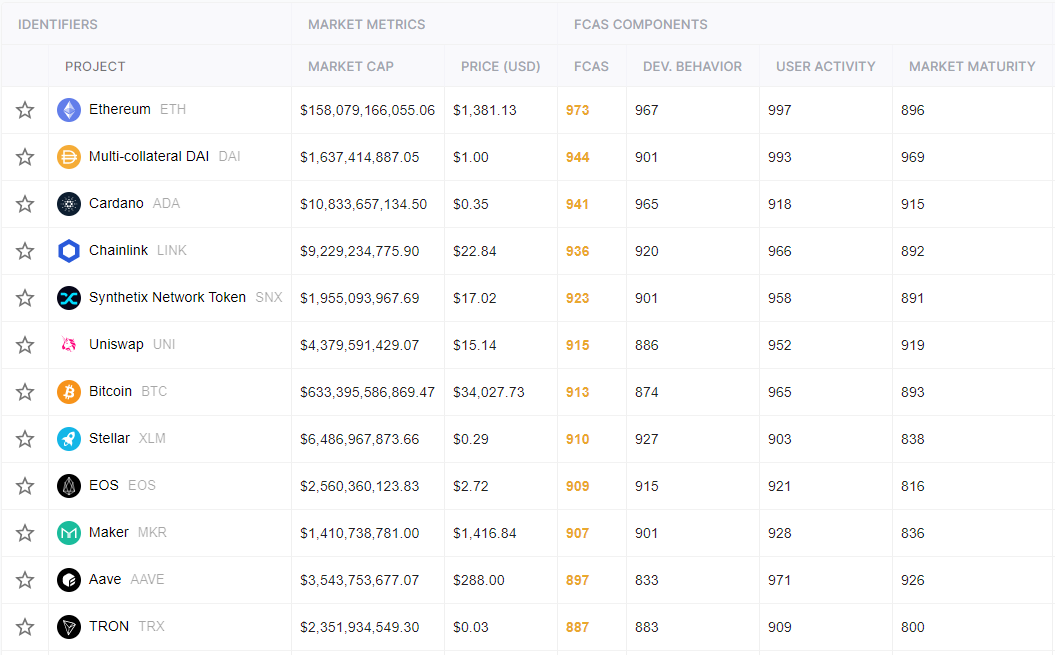Click the TRON logo icon
The image size is (1055, 655).
[x=69, y=627]
